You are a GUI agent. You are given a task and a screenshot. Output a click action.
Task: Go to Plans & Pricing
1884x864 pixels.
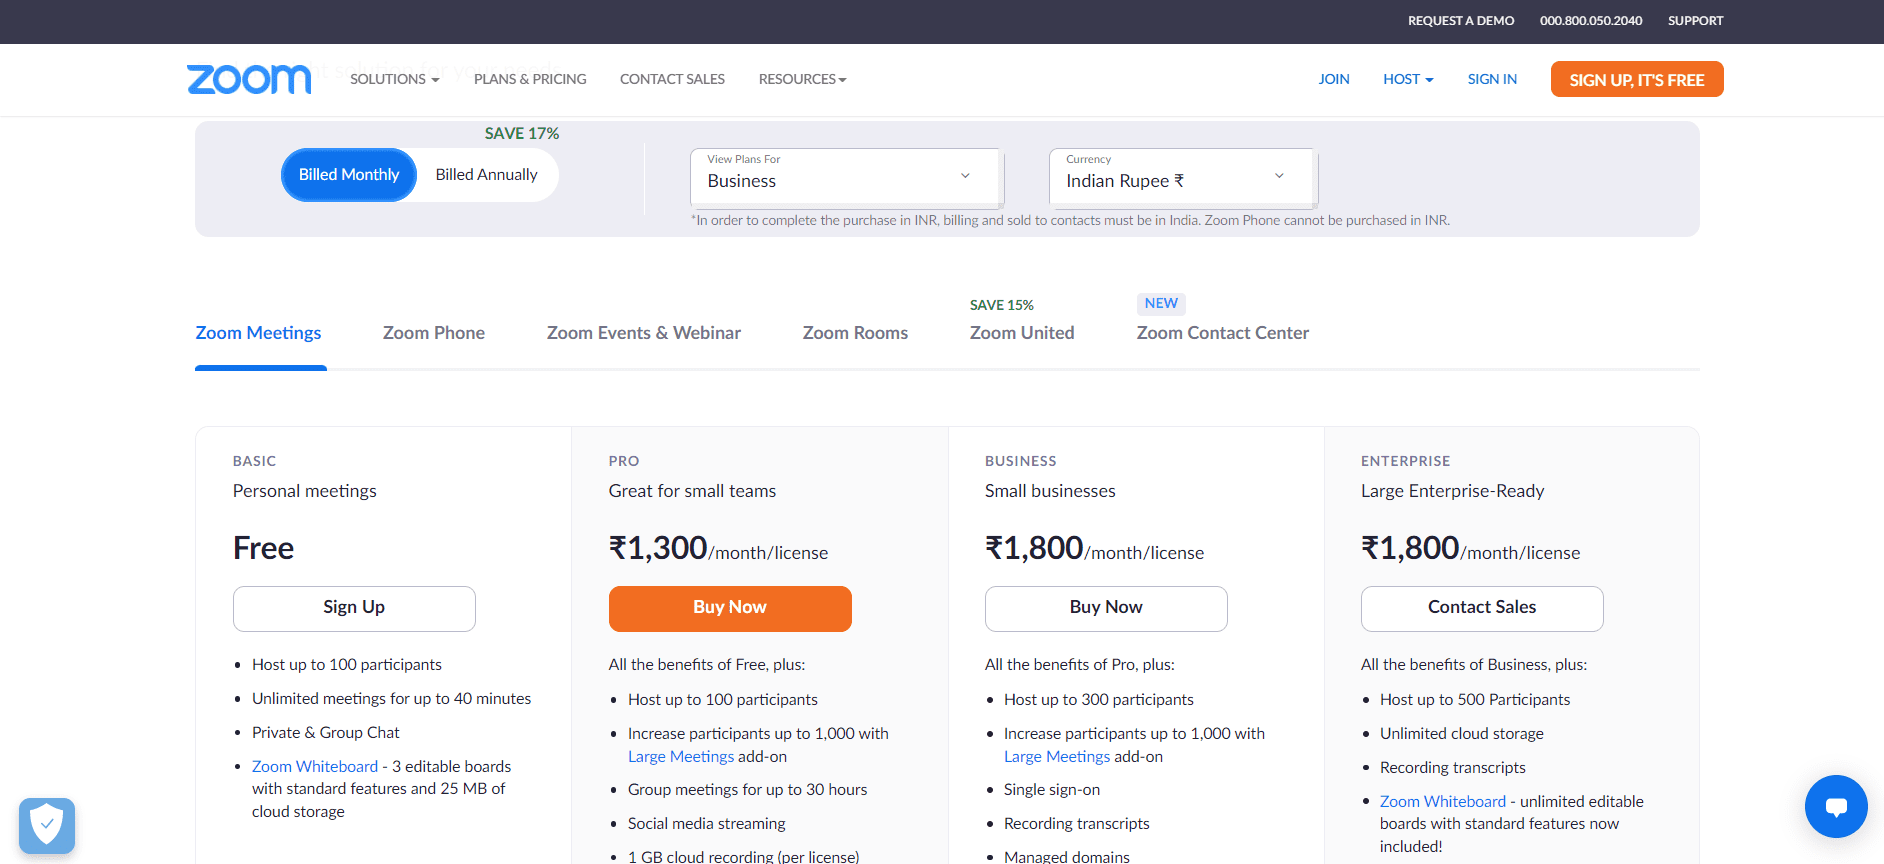coord(530,79)
